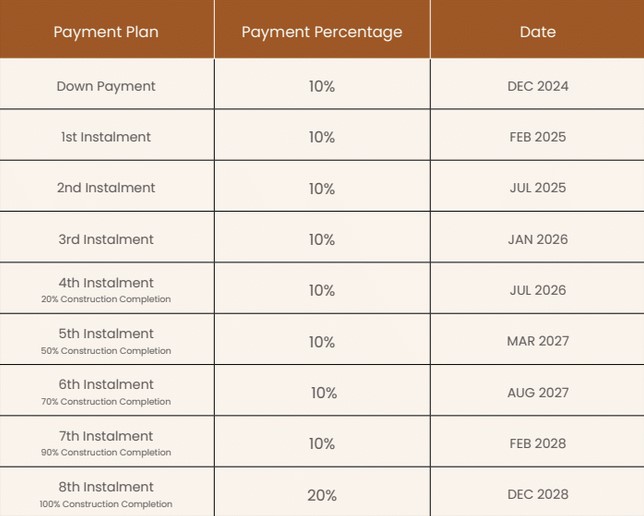
Task: Click the 7th Instalment label
Action: (106, 436)
